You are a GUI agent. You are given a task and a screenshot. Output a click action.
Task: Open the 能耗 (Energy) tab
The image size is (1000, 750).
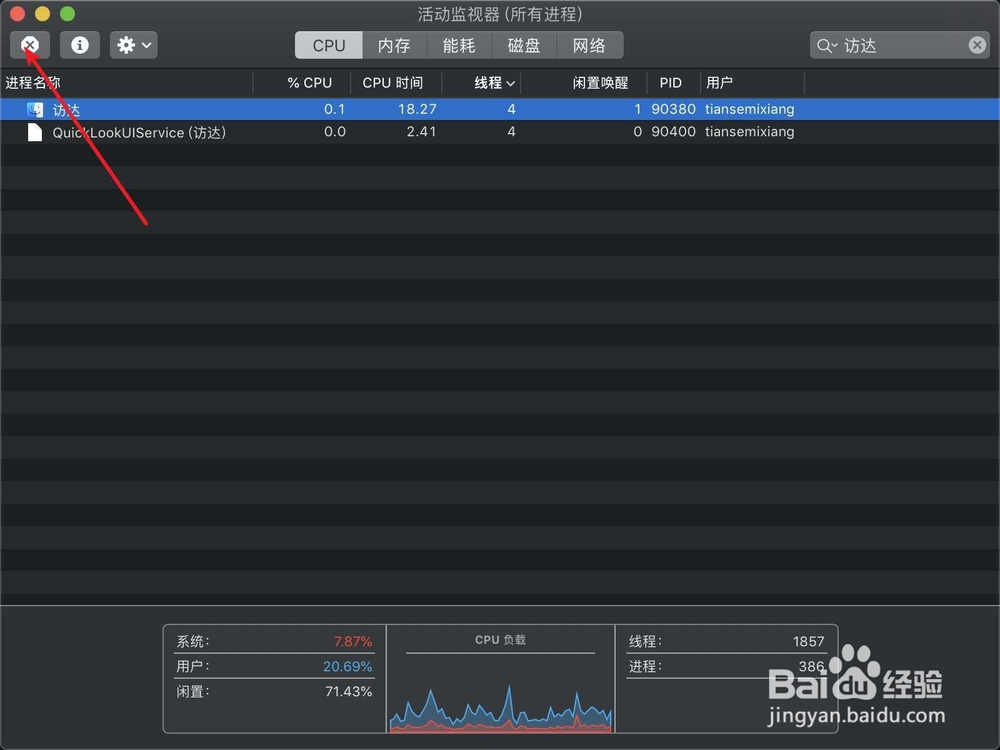pyautogui.click(x=458, y=44)
